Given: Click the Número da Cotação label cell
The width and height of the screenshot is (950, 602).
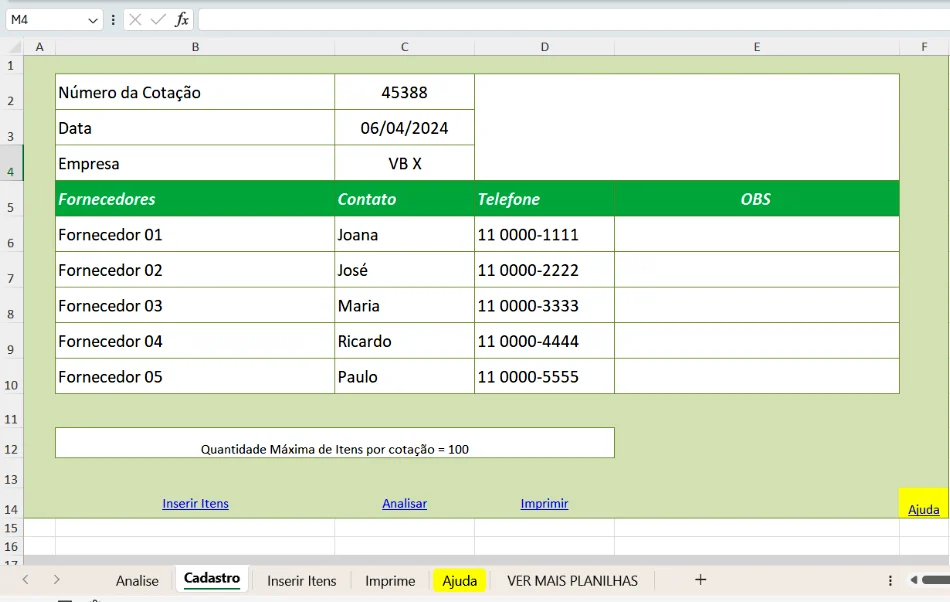Looking at the screenshot, I should 195,92.
